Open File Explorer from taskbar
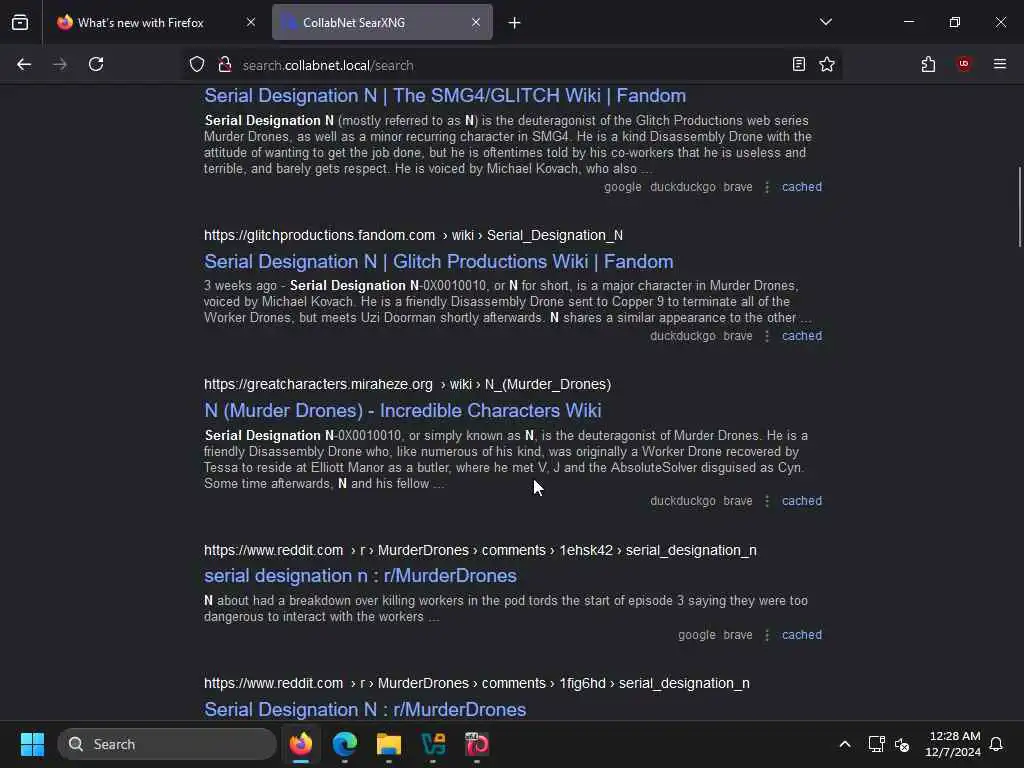The image size is (1024, 768). [x=389, y=744]
